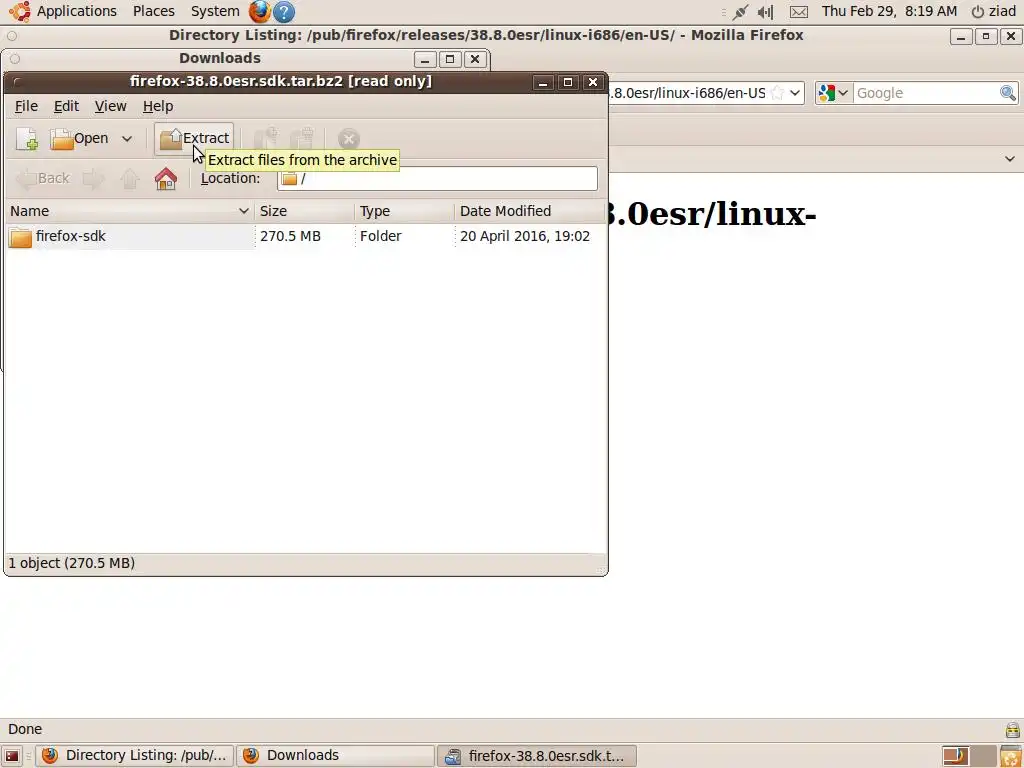Sort by the Size column header
Image resolution: width=1024 pixels, height=768 pixels.
click(x=304, y=211)
